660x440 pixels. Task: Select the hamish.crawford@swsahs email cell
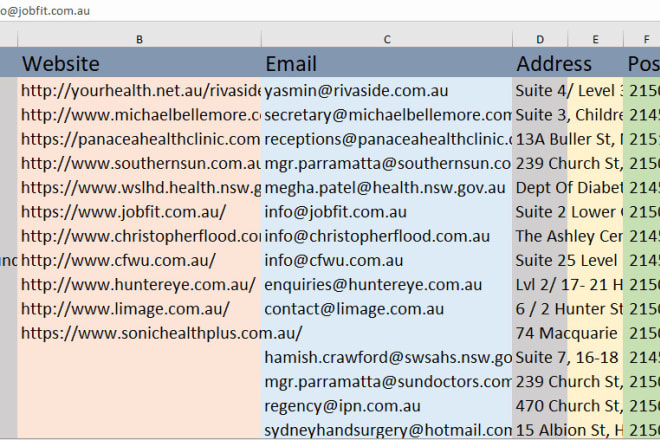pyautogui.click(x=387, y=357)
